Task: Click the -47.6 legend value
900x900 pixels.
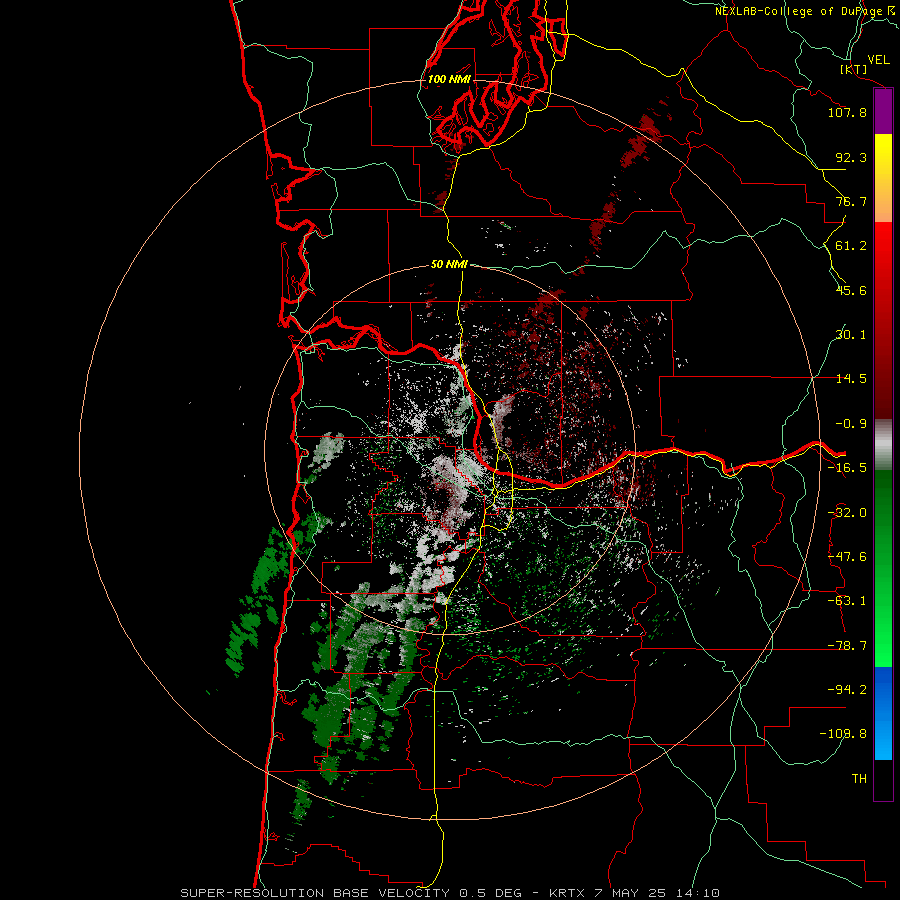Action: pyautogui.click(x=847, y=557)
